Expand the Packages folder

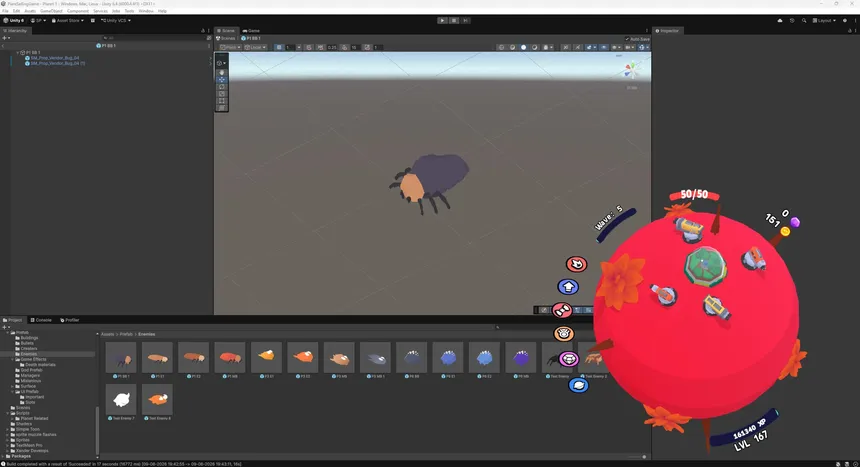(3, 456)
